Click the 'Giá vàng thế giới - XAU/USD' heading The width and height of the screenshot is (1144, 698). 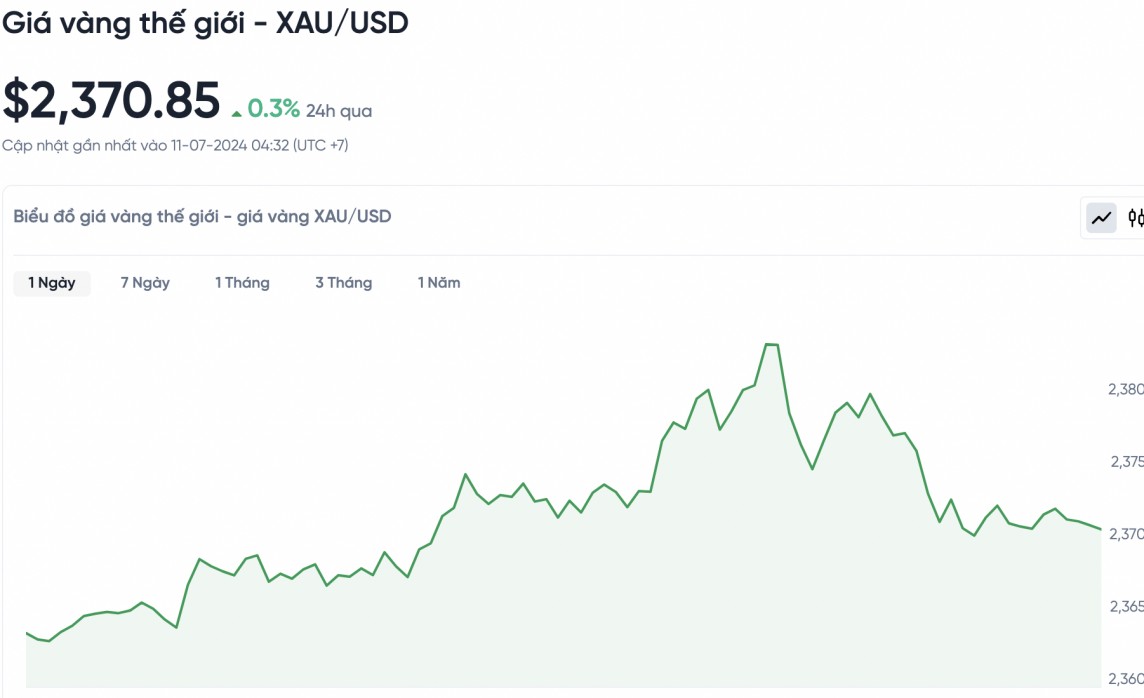[x=205, y=23]
